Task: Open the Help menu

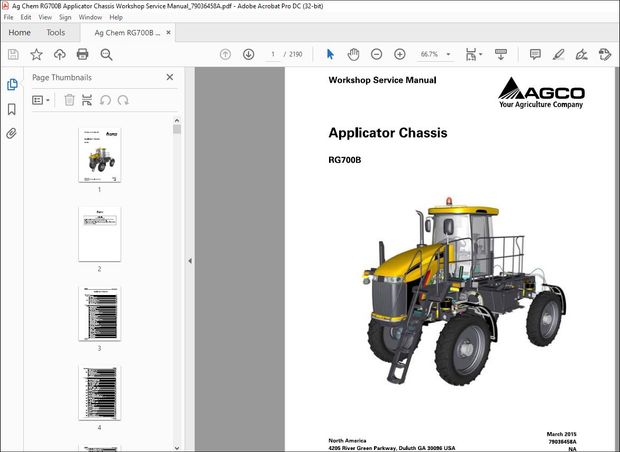Action: [116, 17]
